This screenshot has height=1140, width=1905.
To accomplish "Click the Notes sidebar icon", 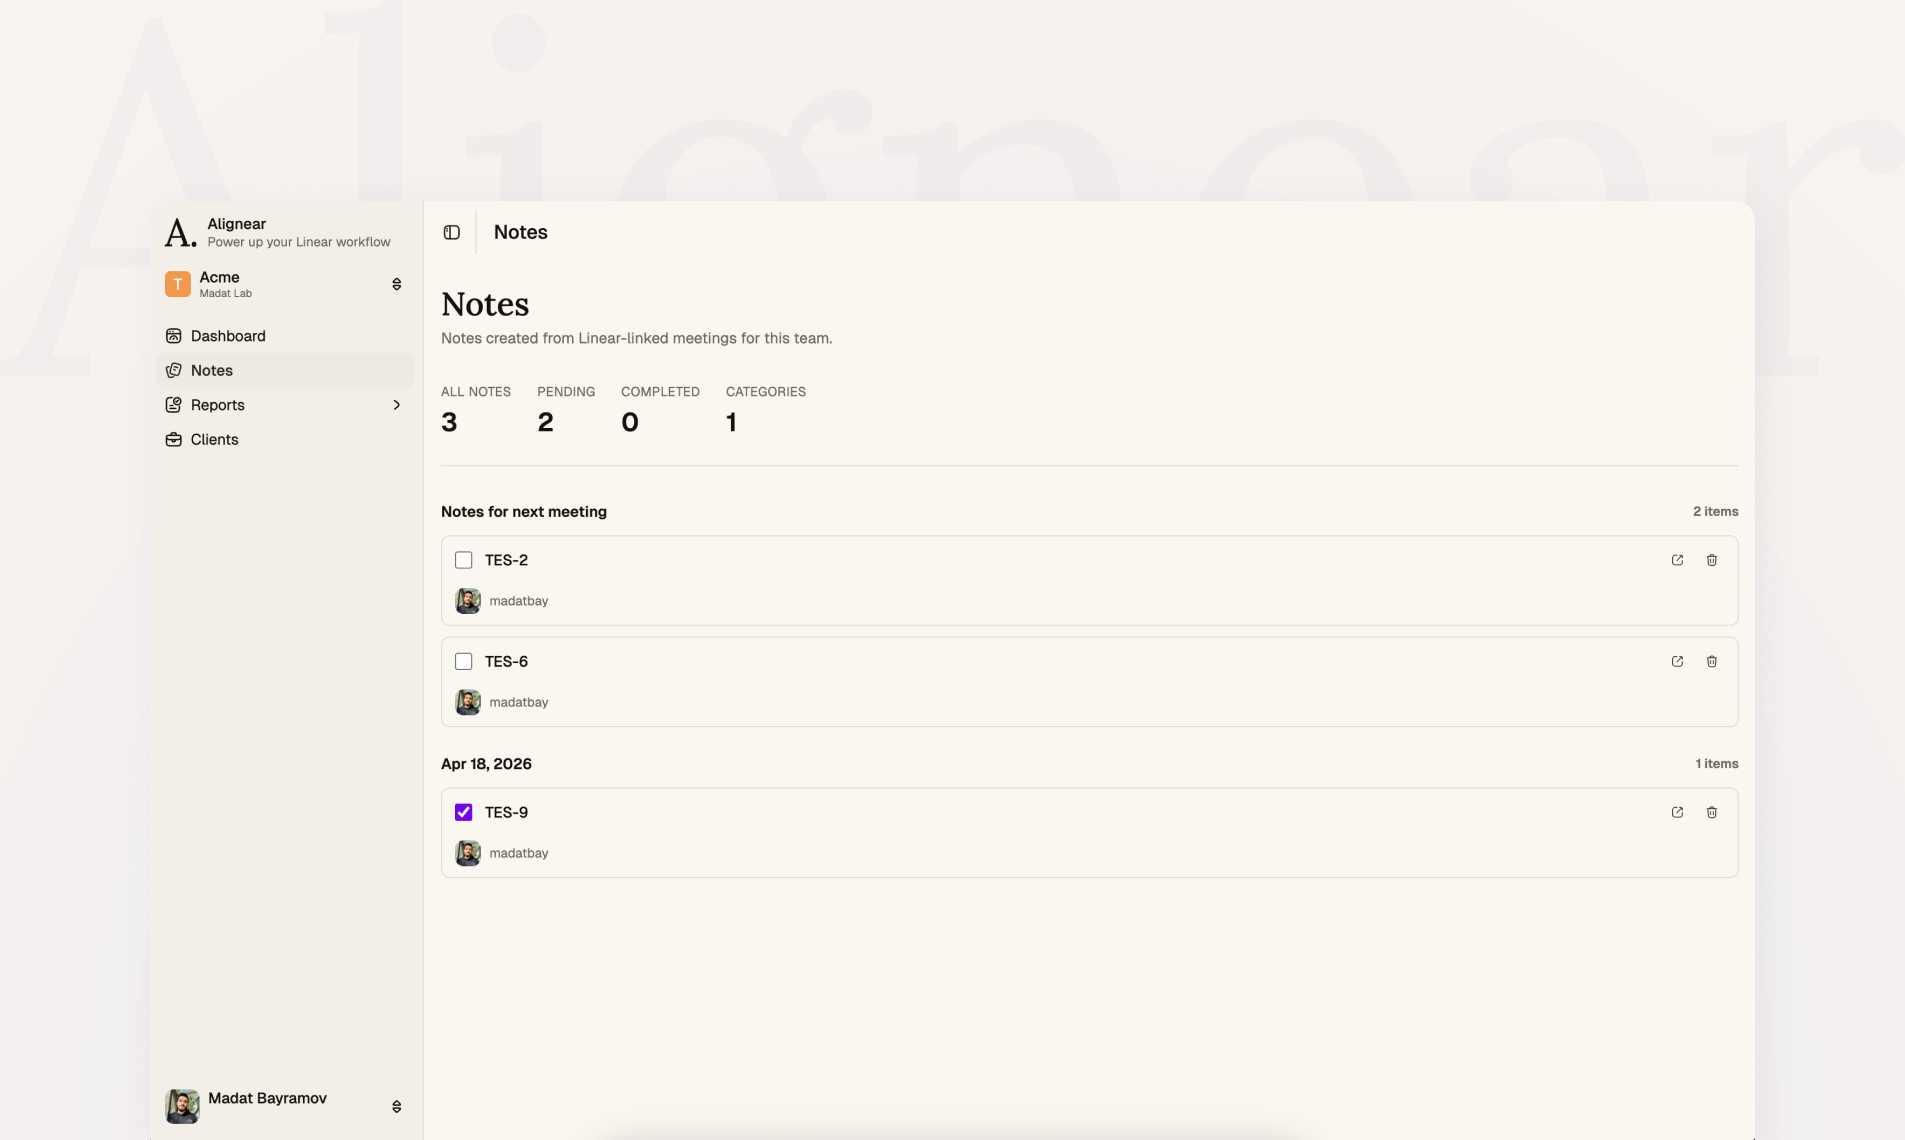I will coord(174,370).
